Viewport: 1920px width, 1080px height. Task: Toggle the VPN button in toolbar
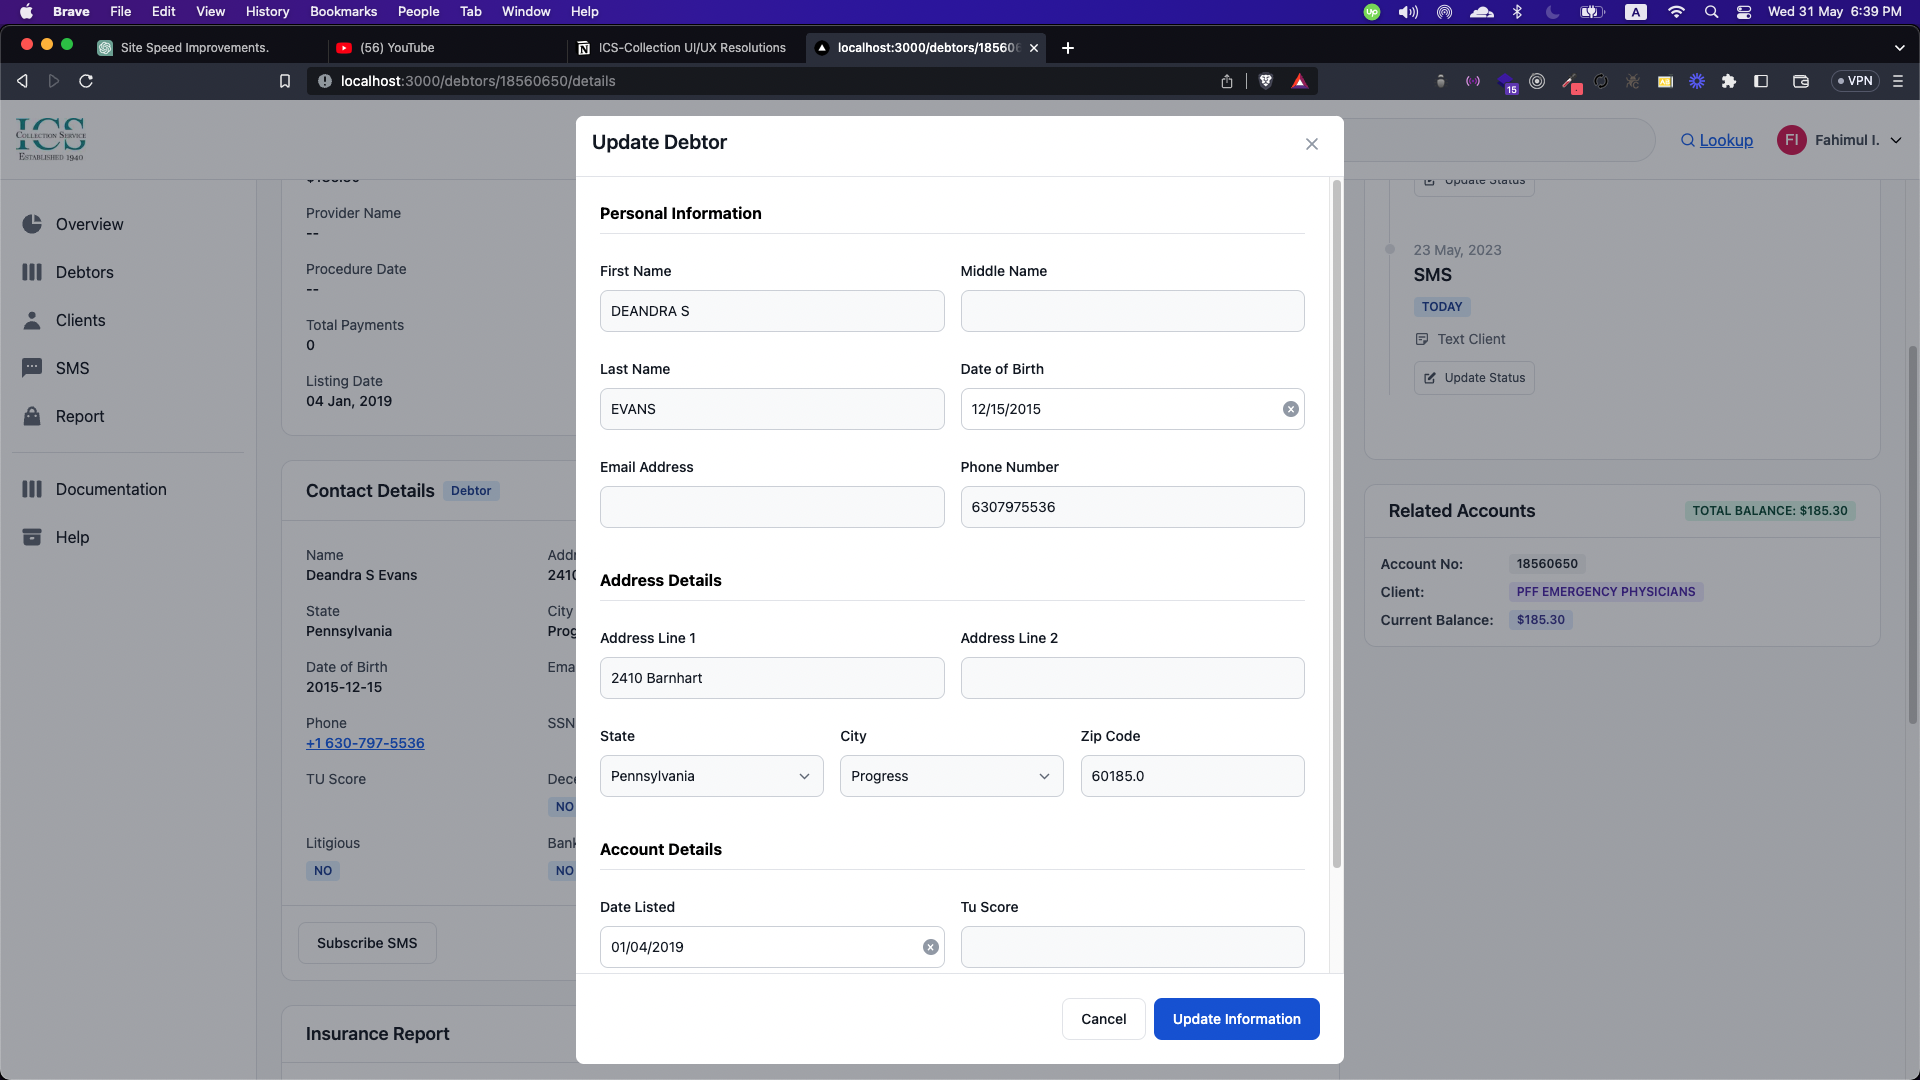click(1855, 81)
